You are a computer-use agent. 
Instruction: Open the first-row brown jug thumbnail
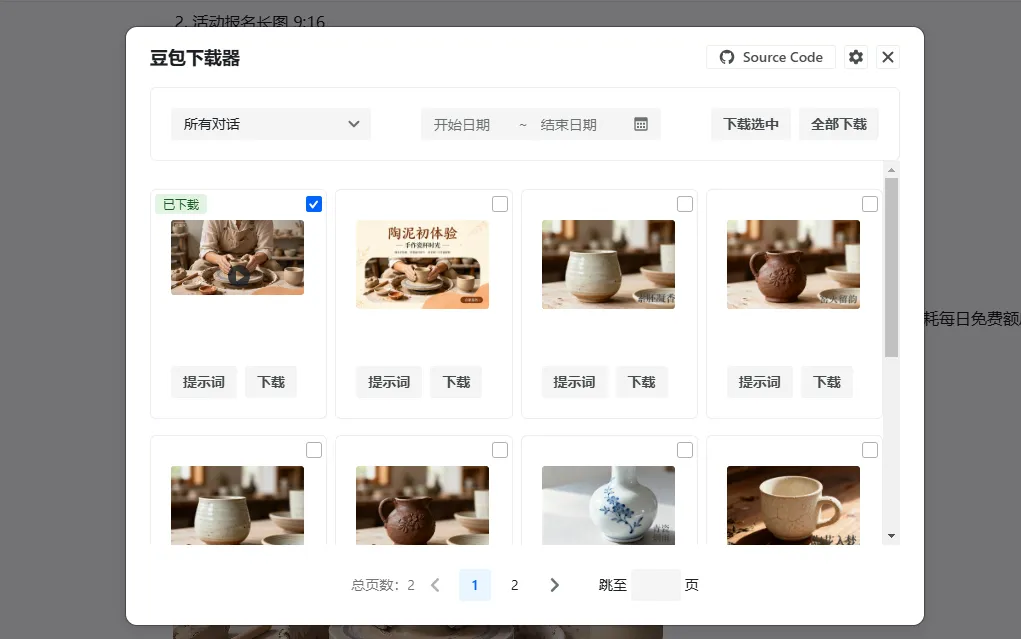(x=793, y=264)
